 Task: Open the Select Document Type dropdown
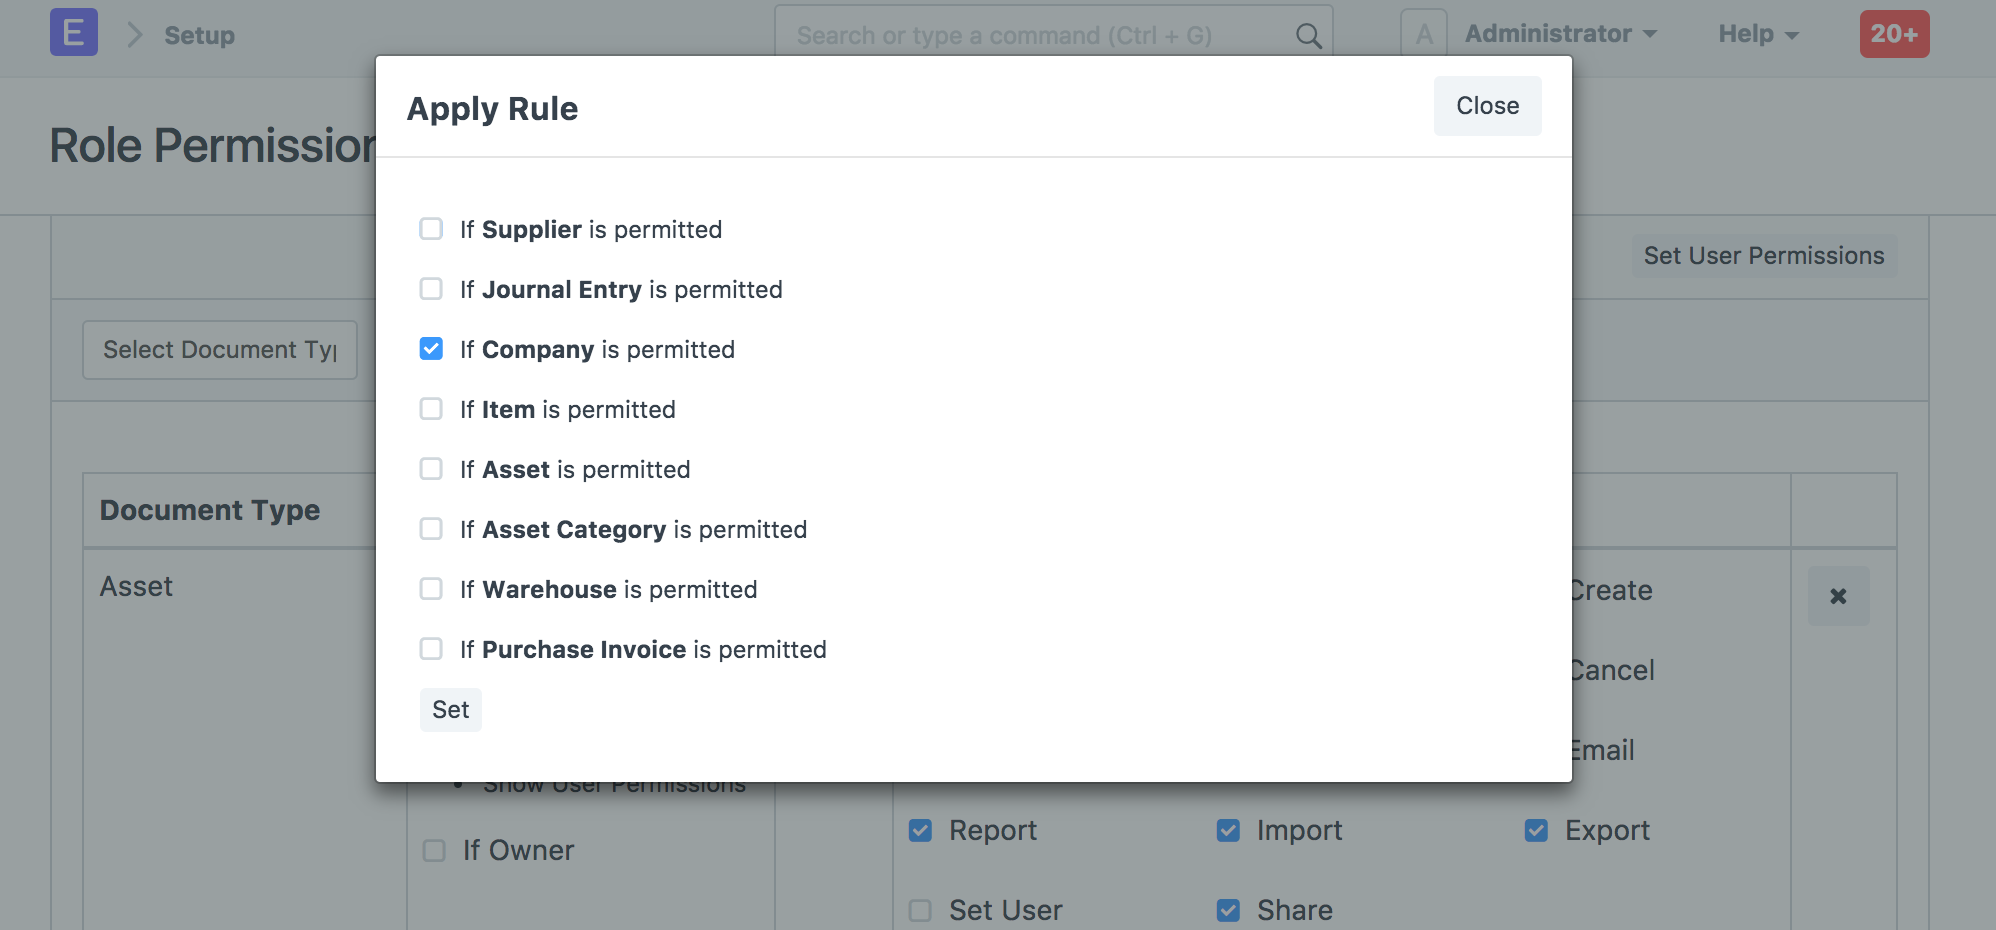[x=220, y=350]
